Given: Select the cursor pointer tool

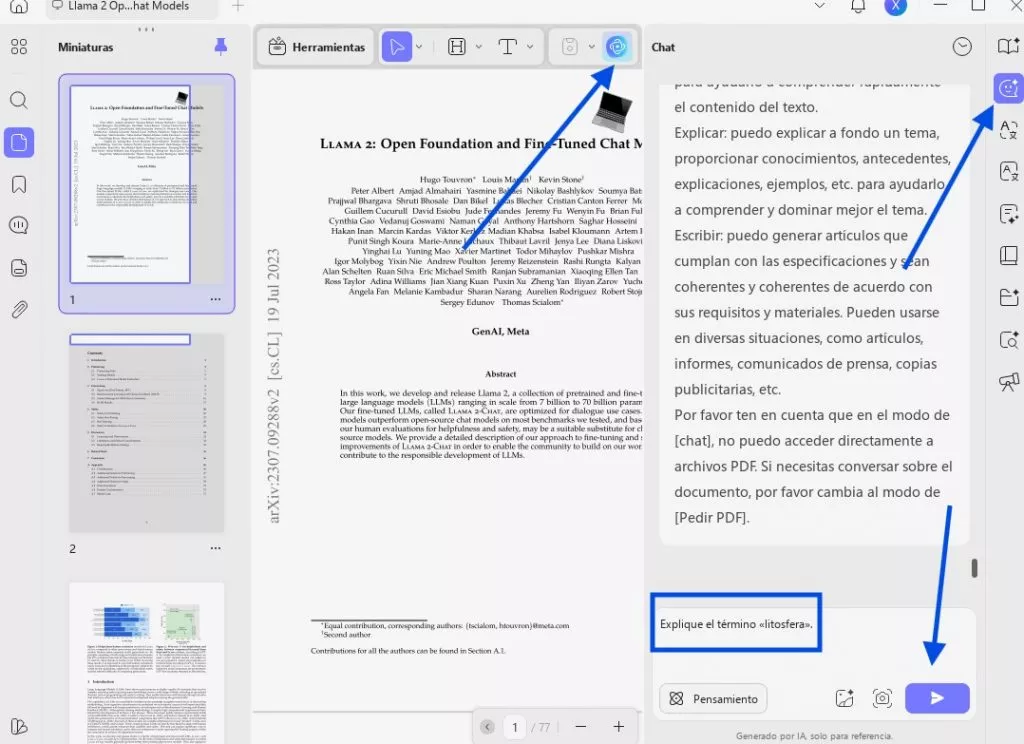Looking at the screenshot, I should pos(396,47).
